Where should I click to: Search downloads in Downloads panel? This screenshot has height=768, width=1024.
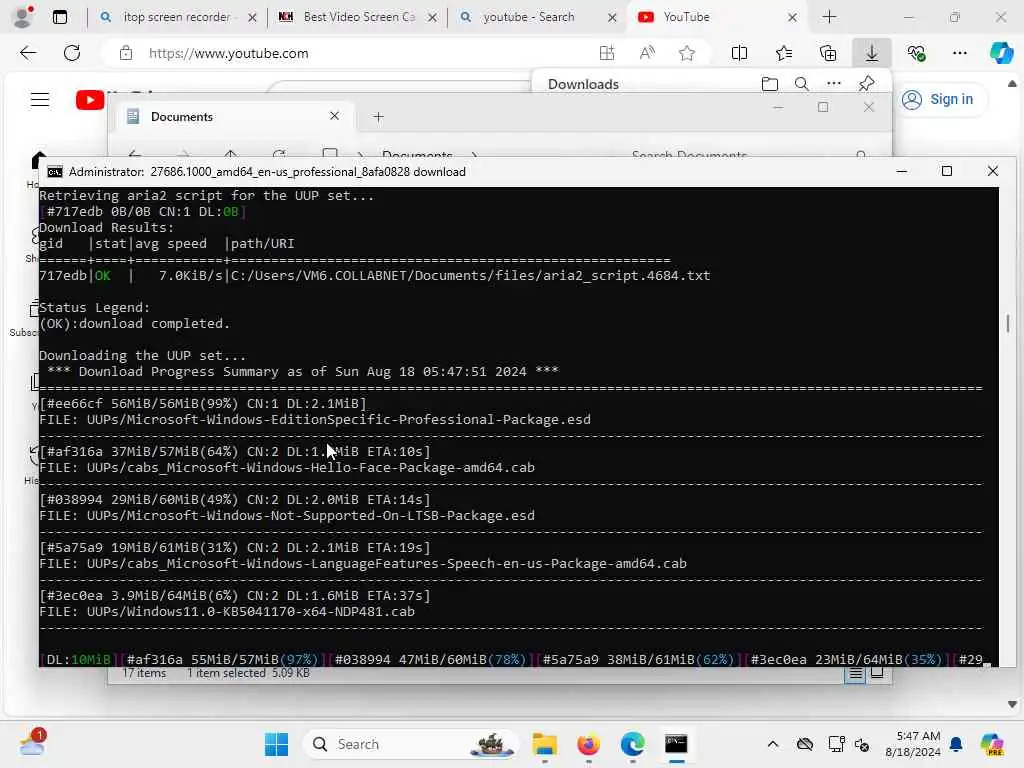[x=801, y=84]
